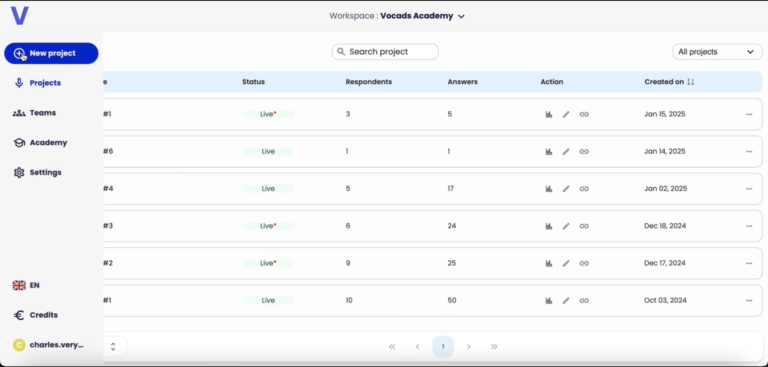This screenshot has height=367, width=768.
Task: Select the answers count 24
Action: pyautogui.click(x=452, y=226)
